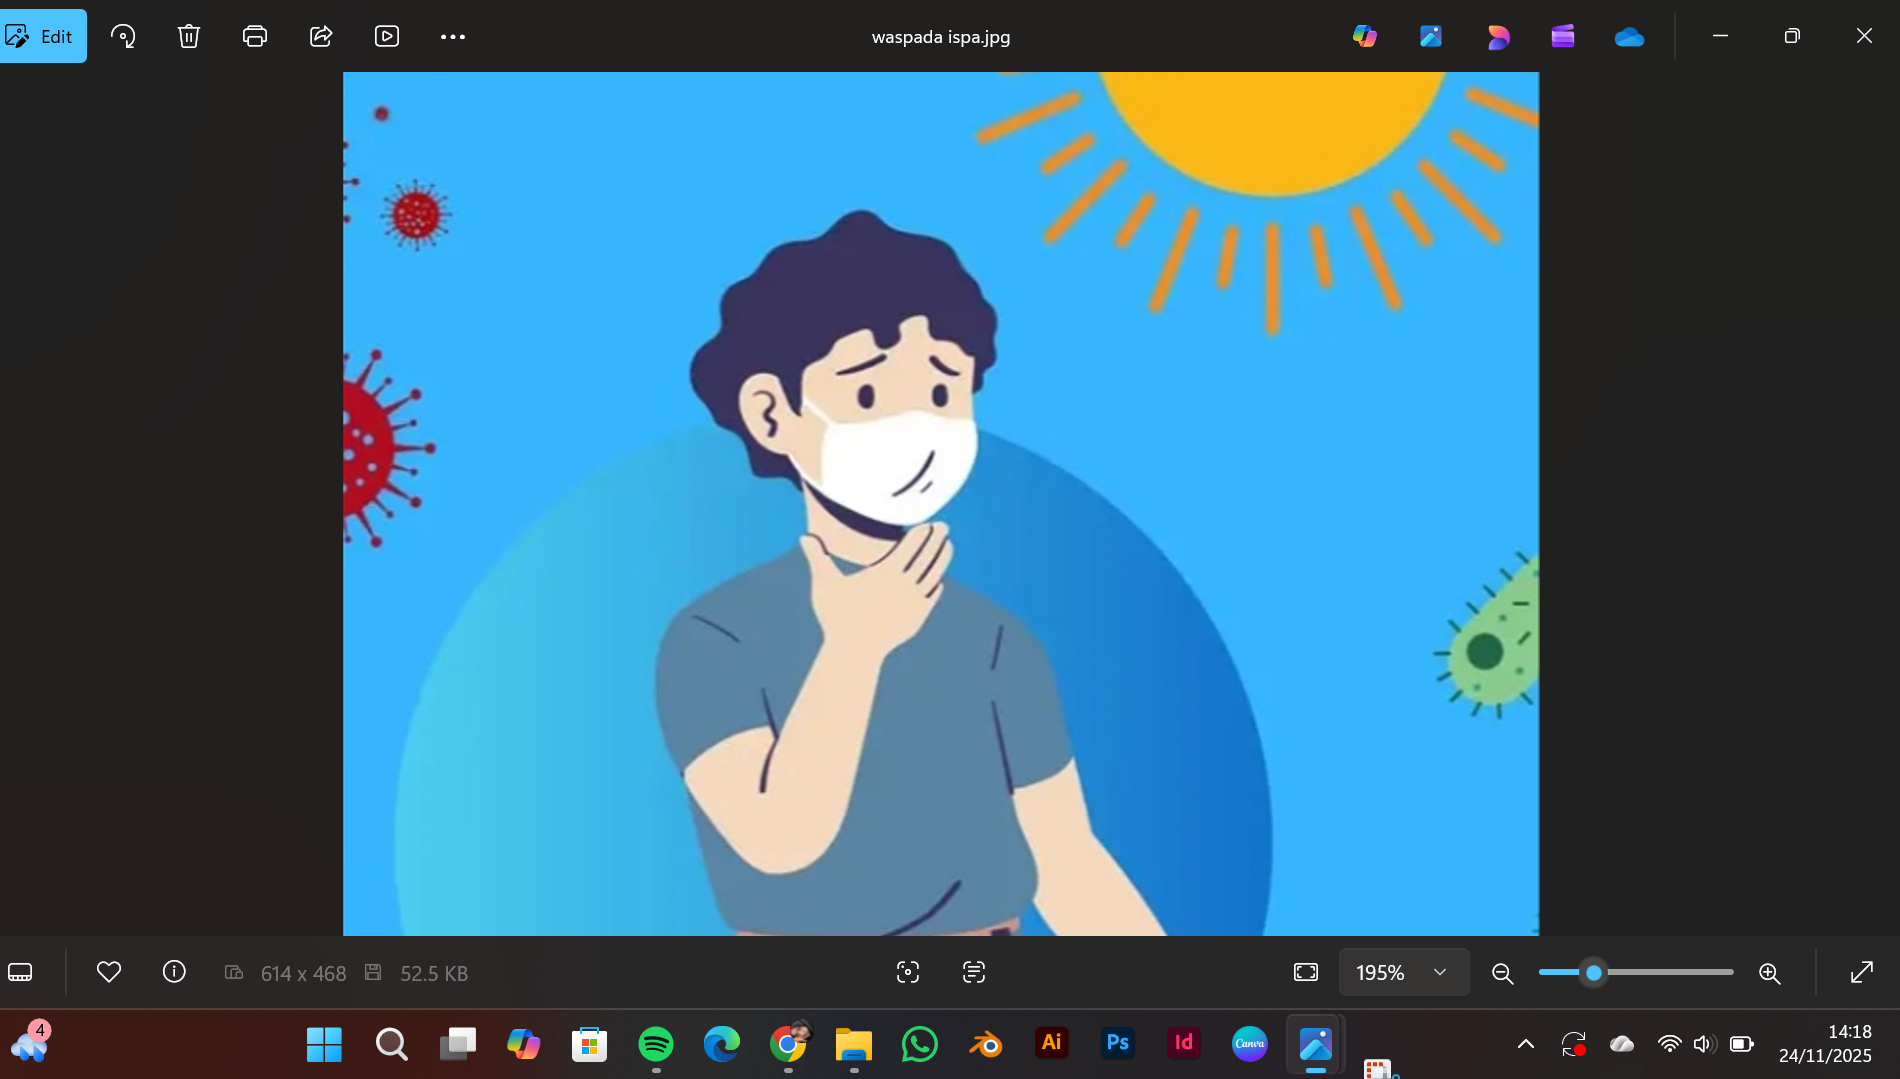Zoom out with the minus magnifier icon
The height and width of the screenshot is (1079, 1900).
(1502, 973)
